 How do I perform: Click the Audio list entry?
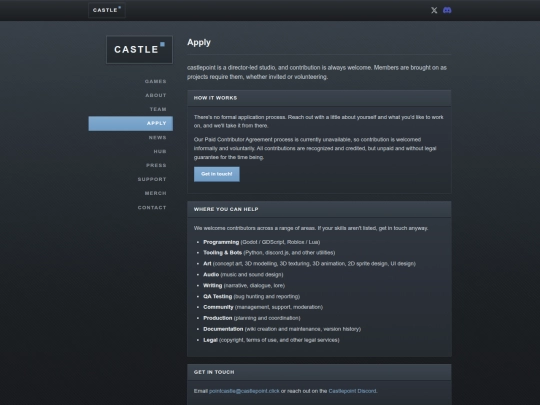coord(243,275)
